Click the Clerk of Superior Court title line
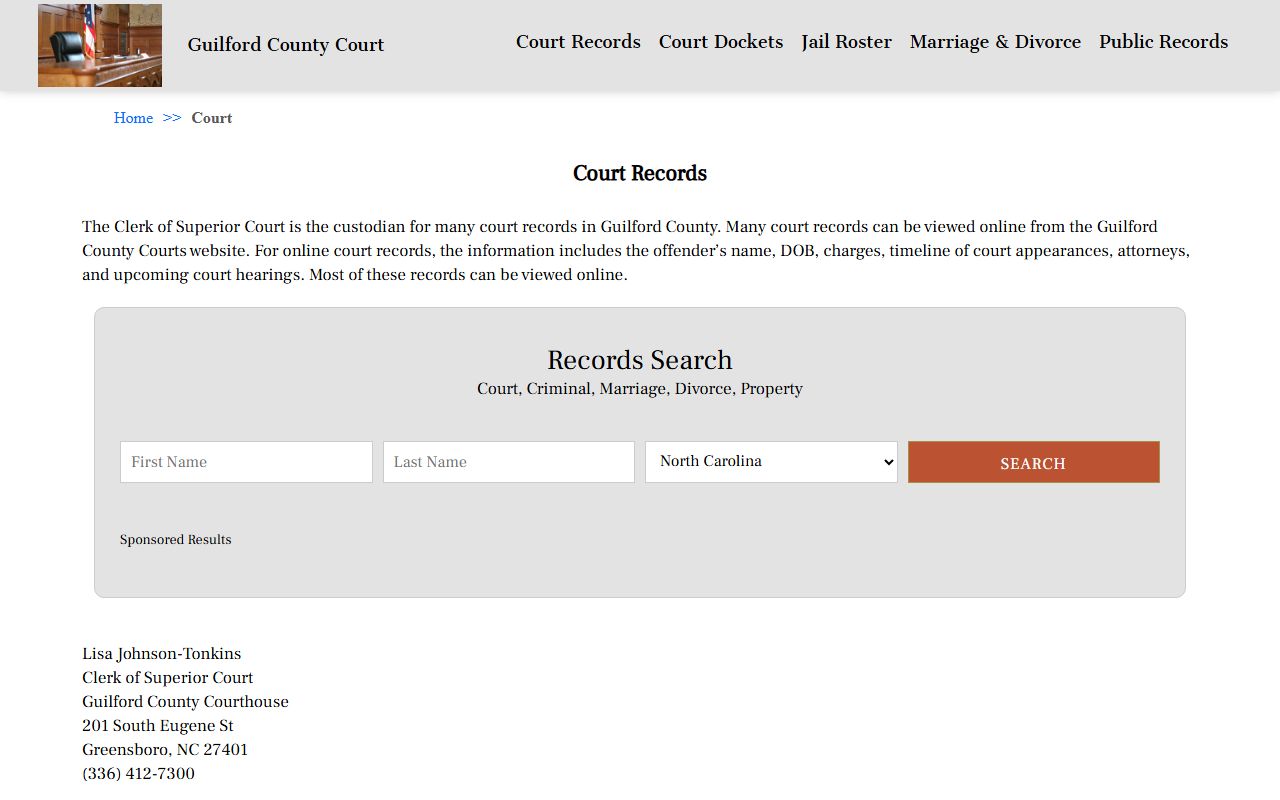This screenshot has width=1280, height=800. [168, 678]
